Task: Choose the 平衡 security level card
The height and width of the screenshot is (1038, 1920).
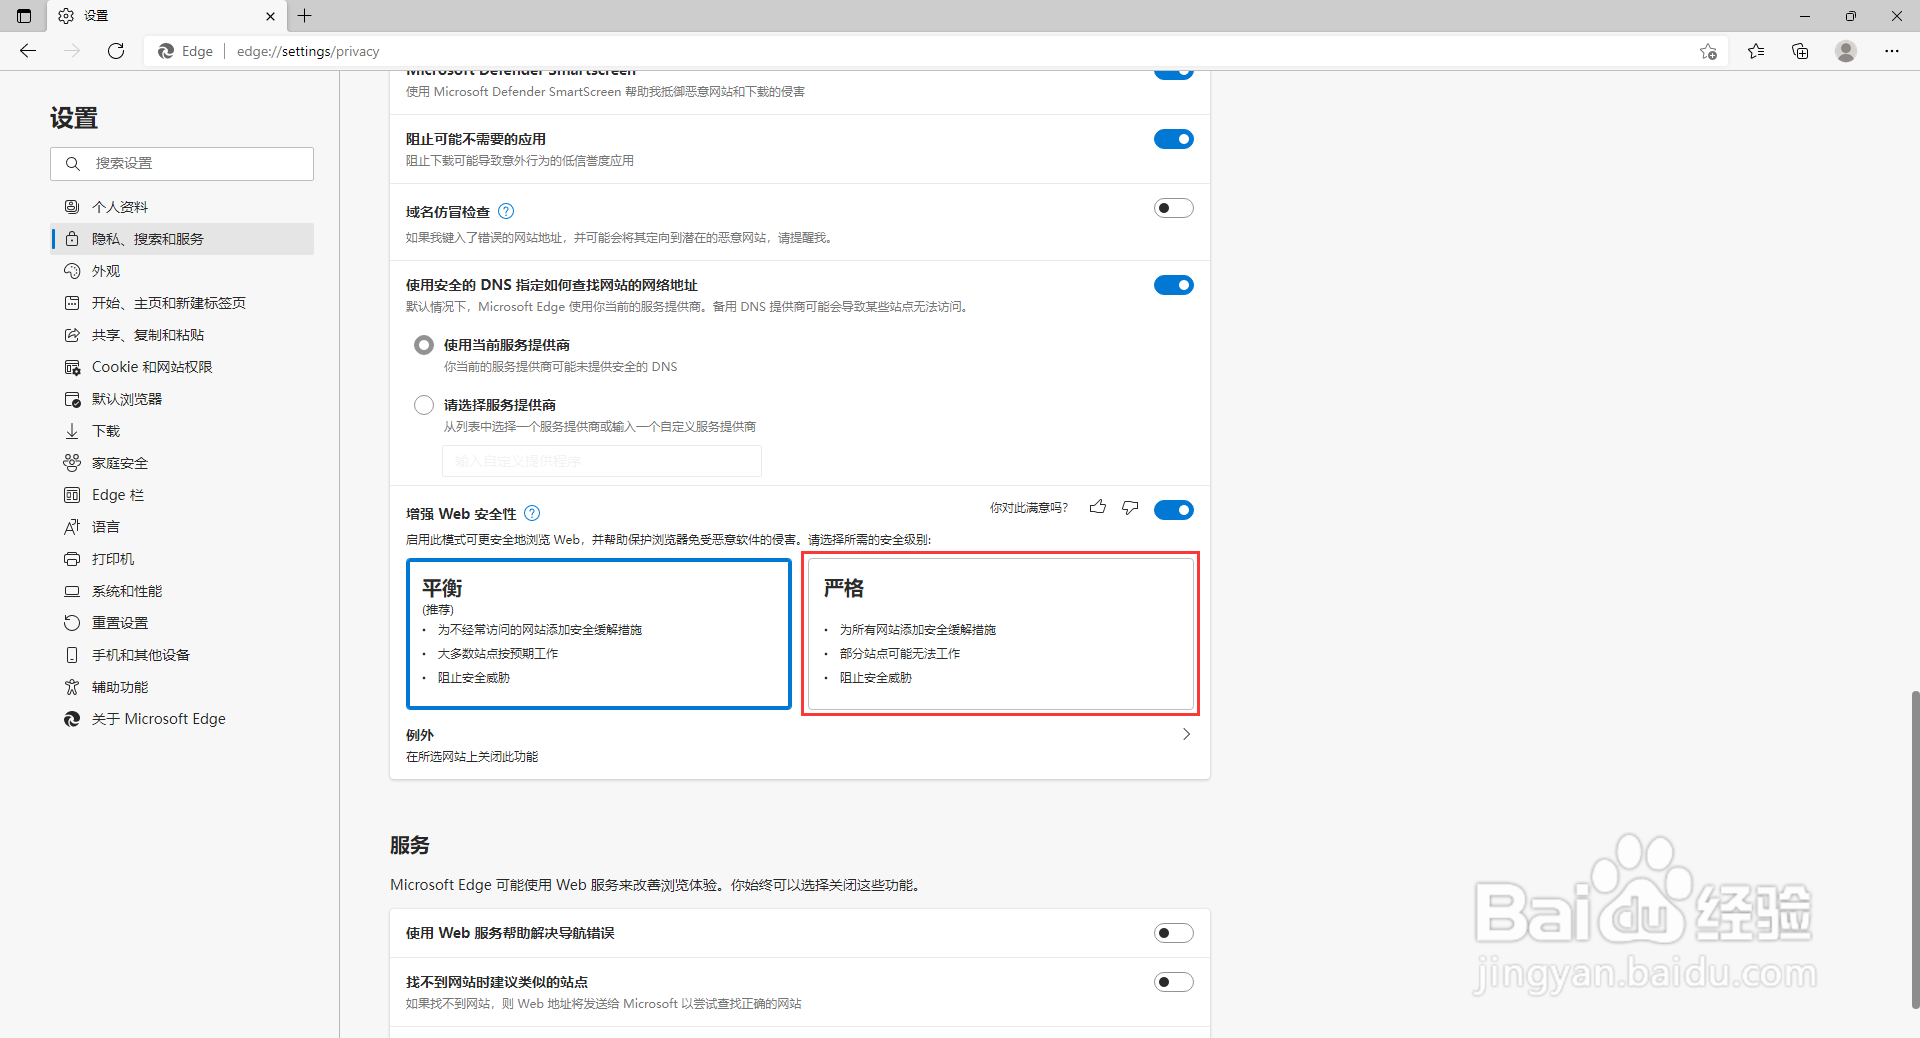Action: (599, 634)
